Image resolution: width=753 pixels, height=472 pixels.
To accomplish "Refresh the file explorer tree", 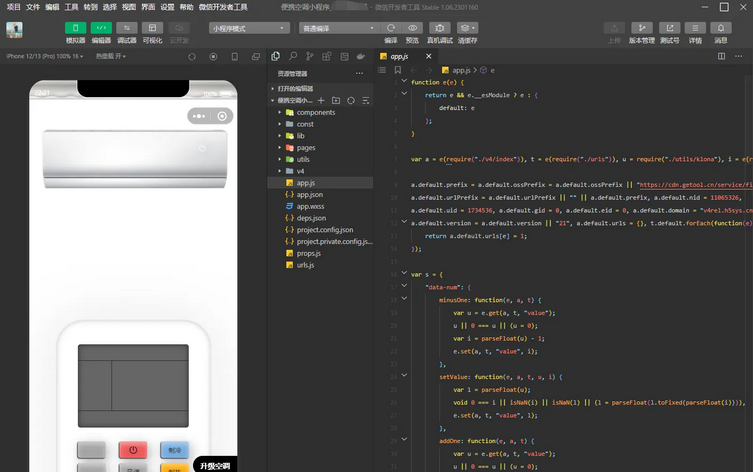I will 350,101.
